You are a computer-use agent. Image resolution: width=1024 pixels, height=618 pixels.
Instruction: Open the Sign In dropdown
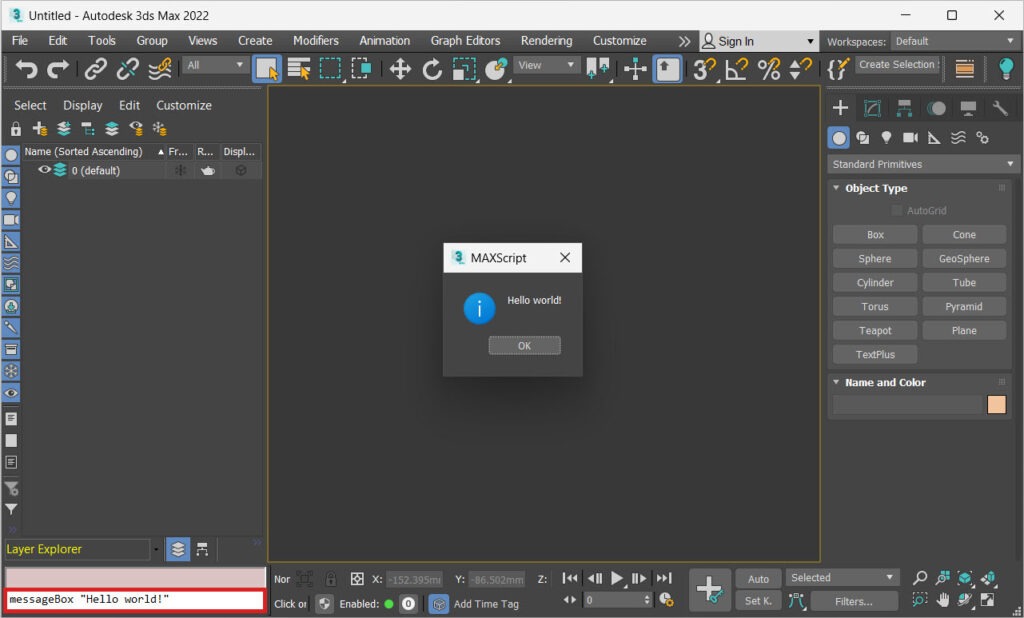pyautogui.click(x=758, y=41)
